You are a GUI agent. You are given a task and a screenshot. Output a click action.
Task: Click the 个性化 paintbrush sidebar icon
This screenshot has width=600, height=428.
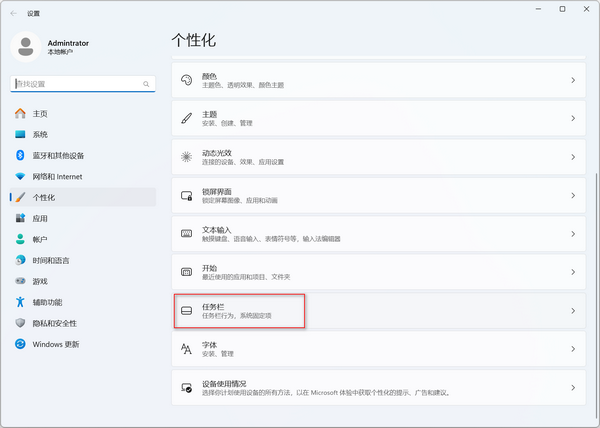[20, 197]
